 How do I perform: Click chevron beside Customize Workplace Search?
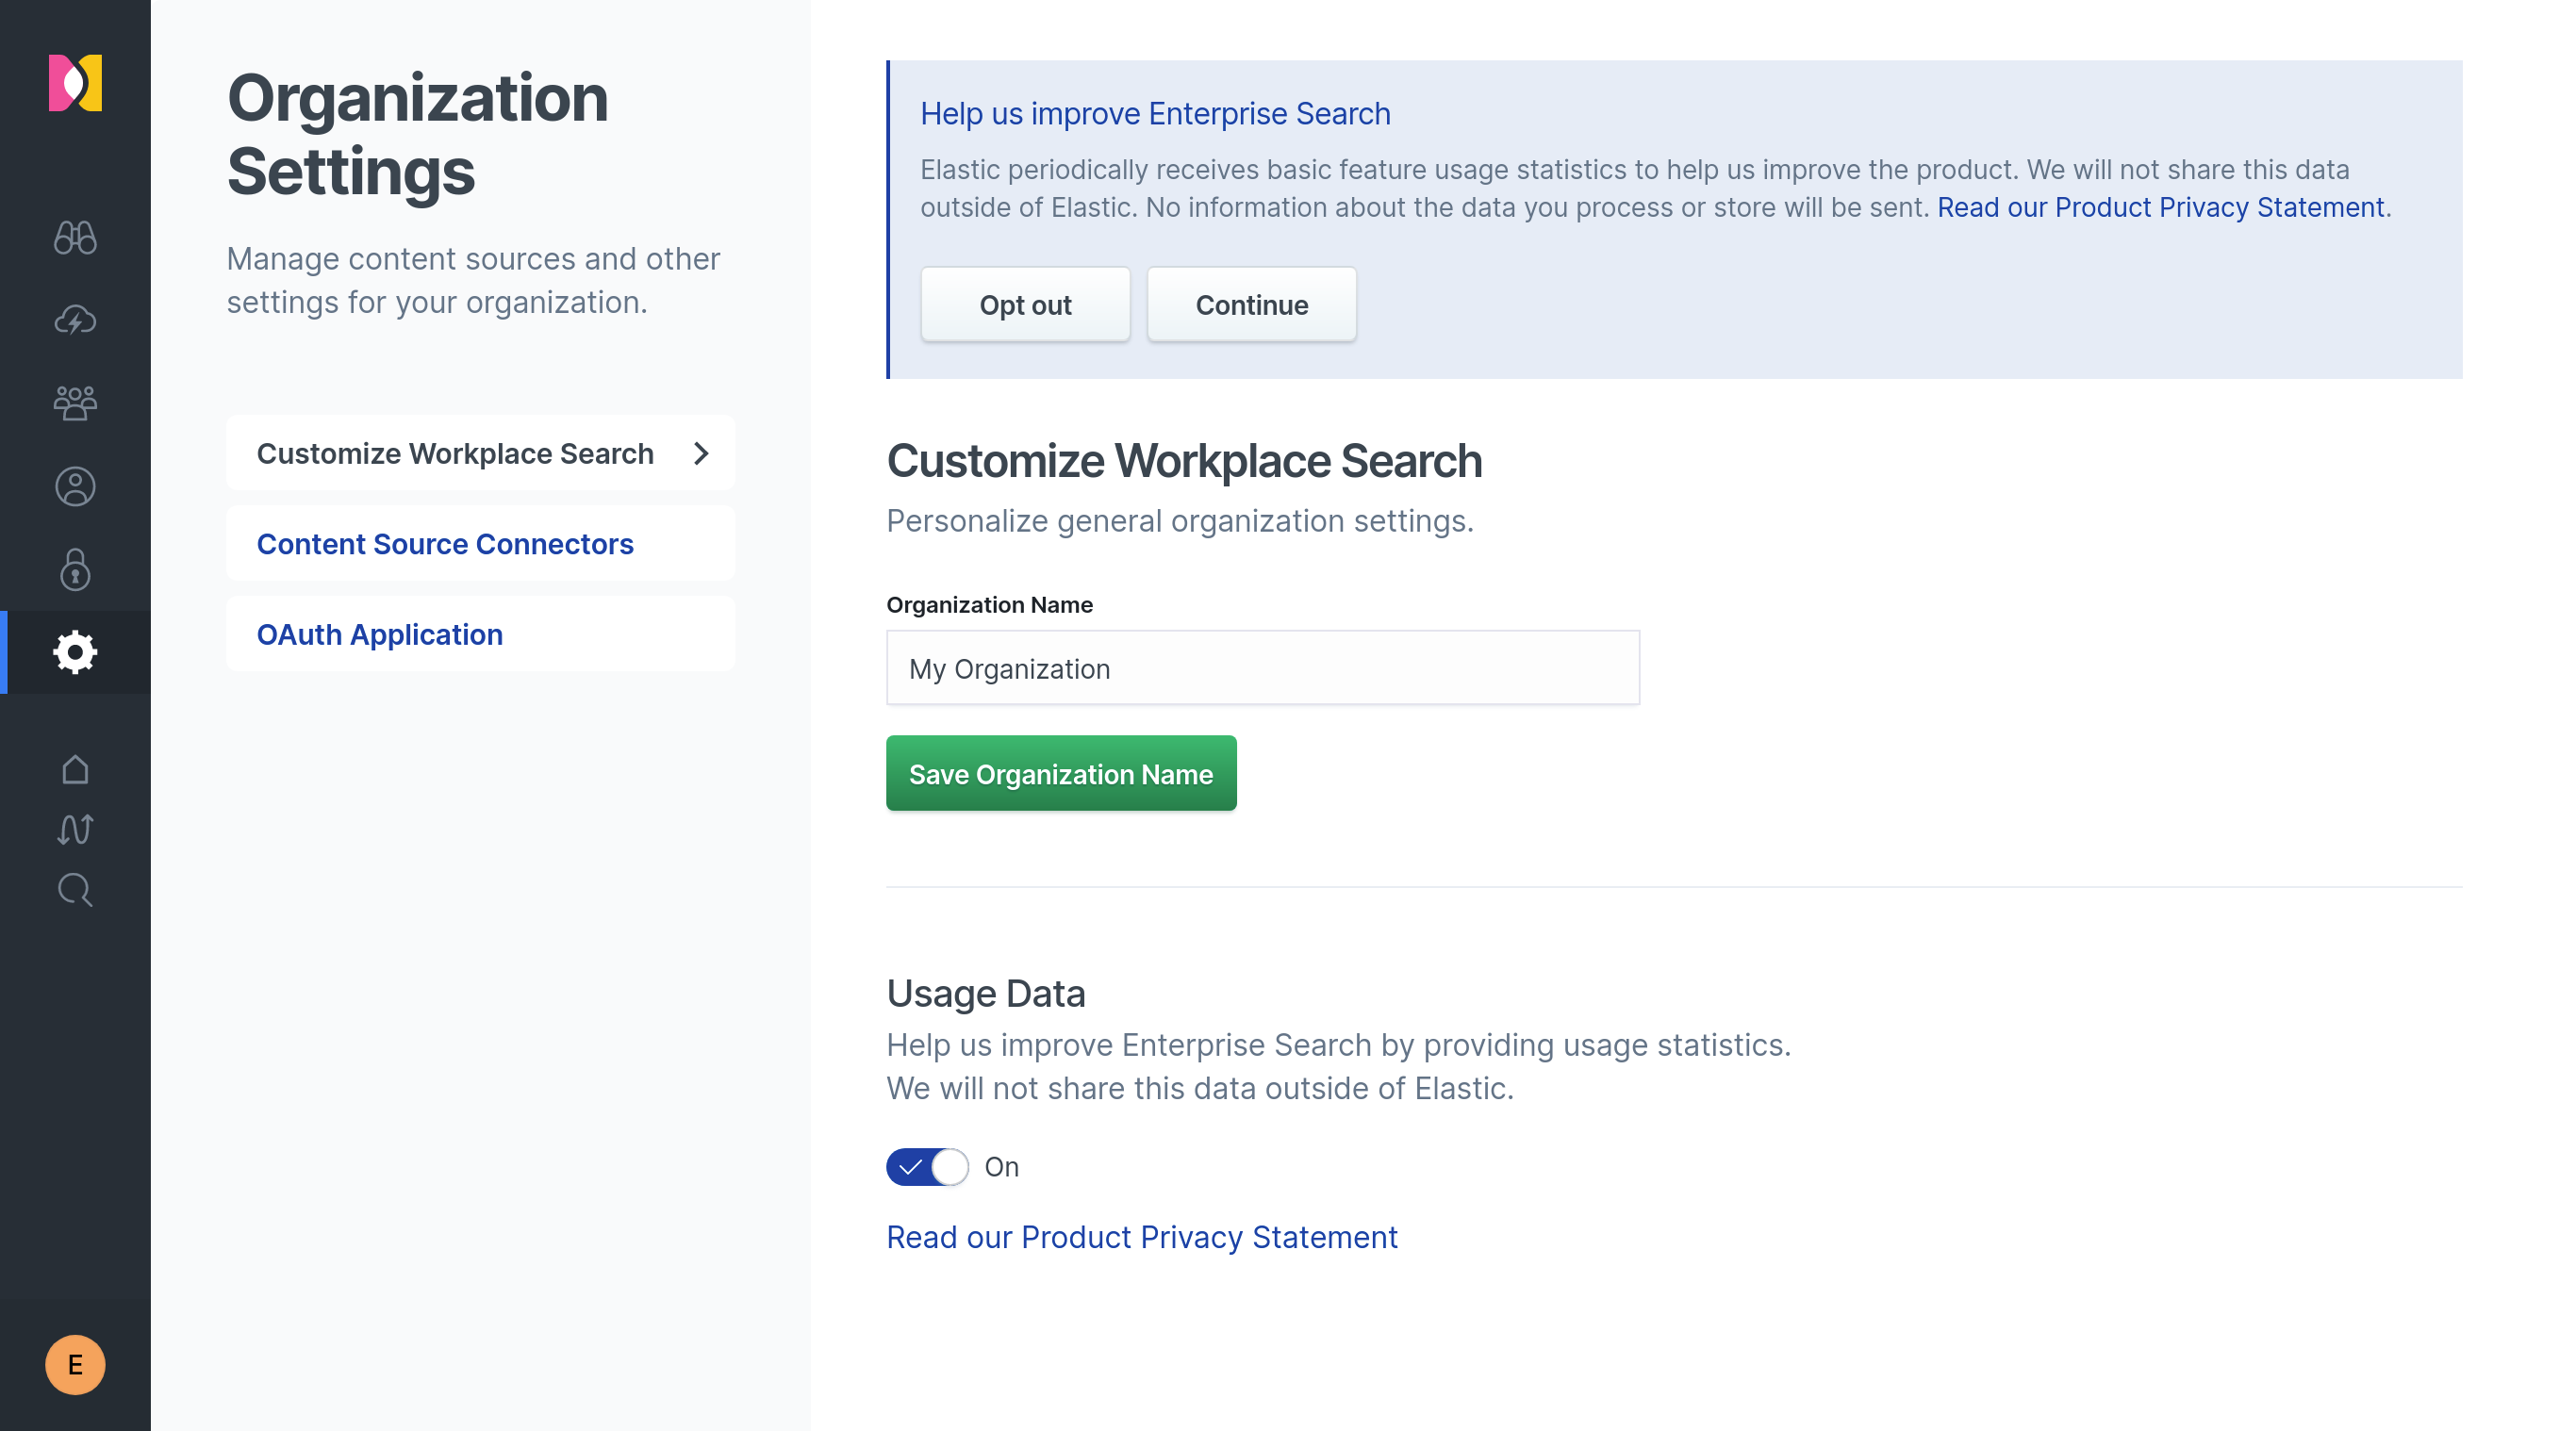click(701, 454)
